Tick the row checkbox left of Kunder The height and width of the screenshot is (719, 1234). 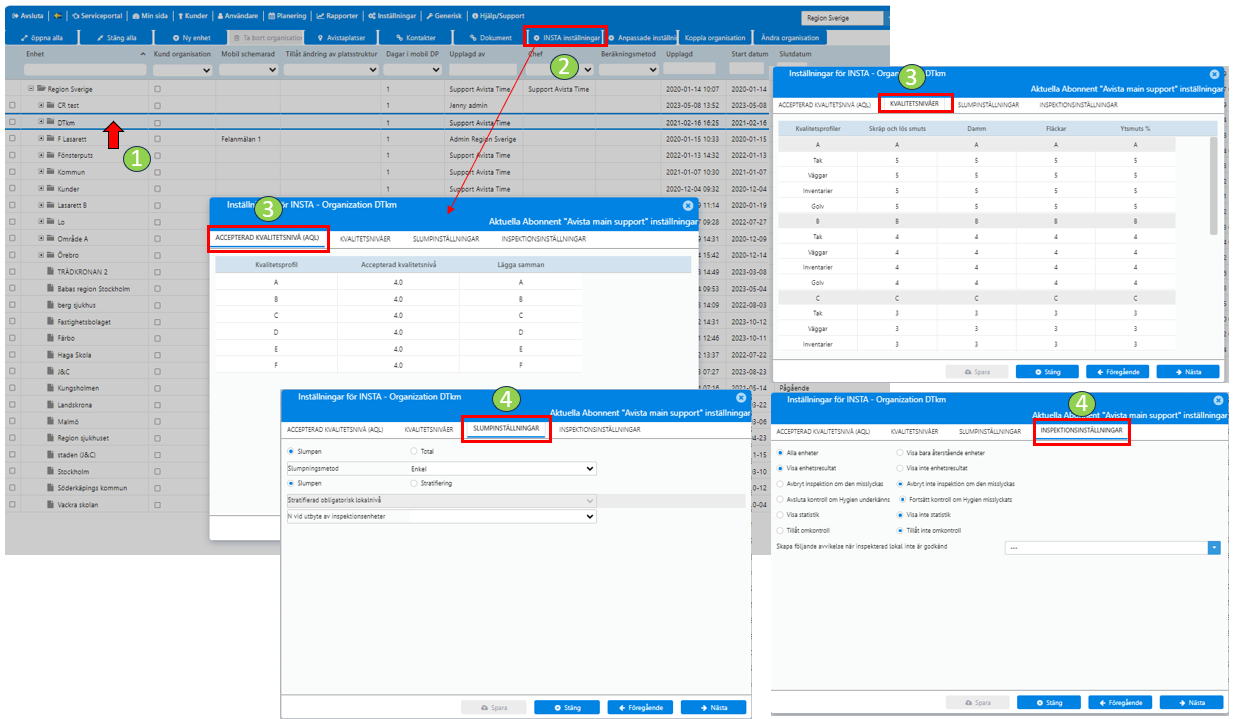(x=12, y=189)
